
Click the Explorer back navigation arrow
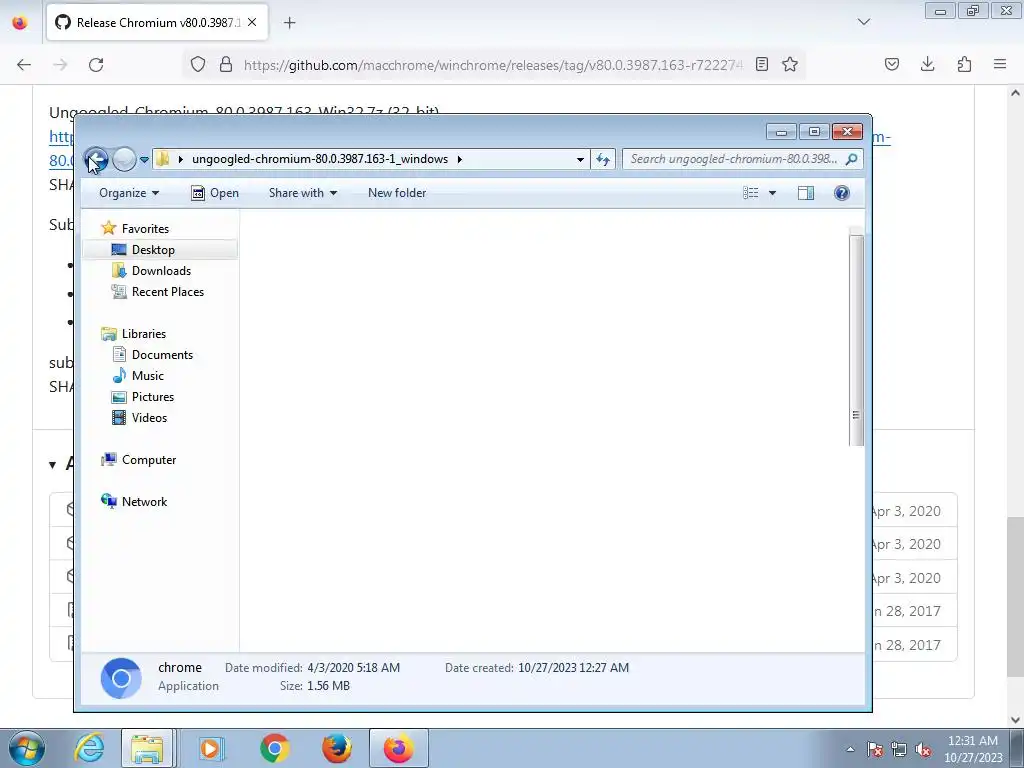tap(97, 159)
